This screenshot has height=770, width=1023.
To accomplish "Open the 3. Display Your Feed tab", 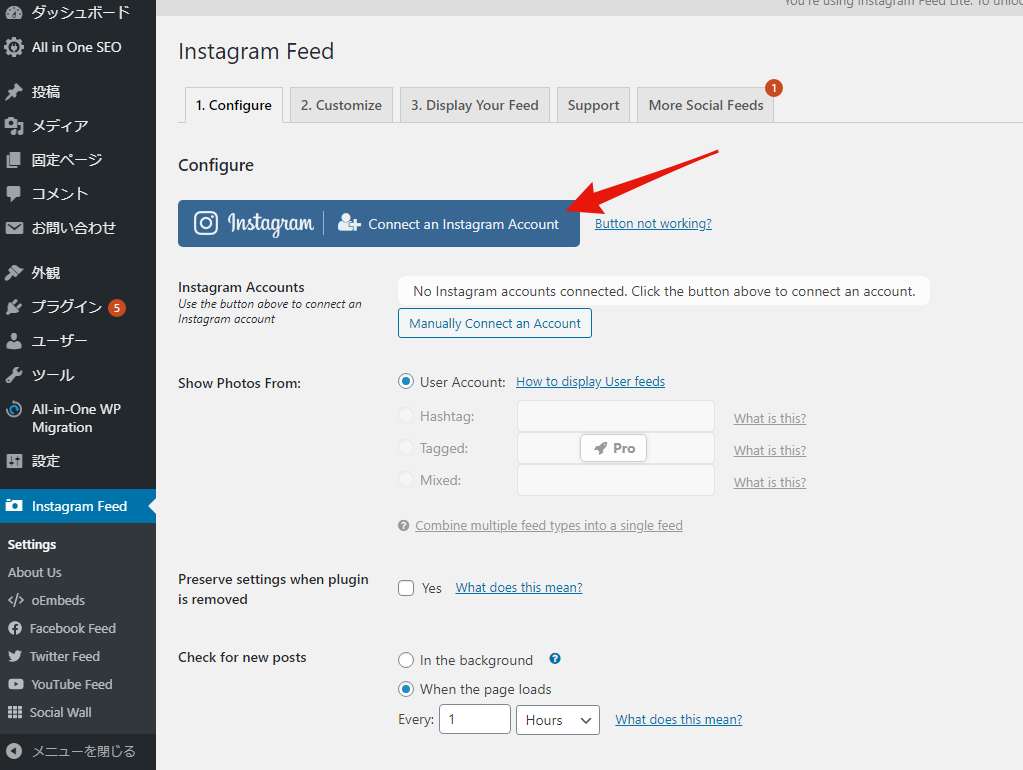I will coord(475,105).
